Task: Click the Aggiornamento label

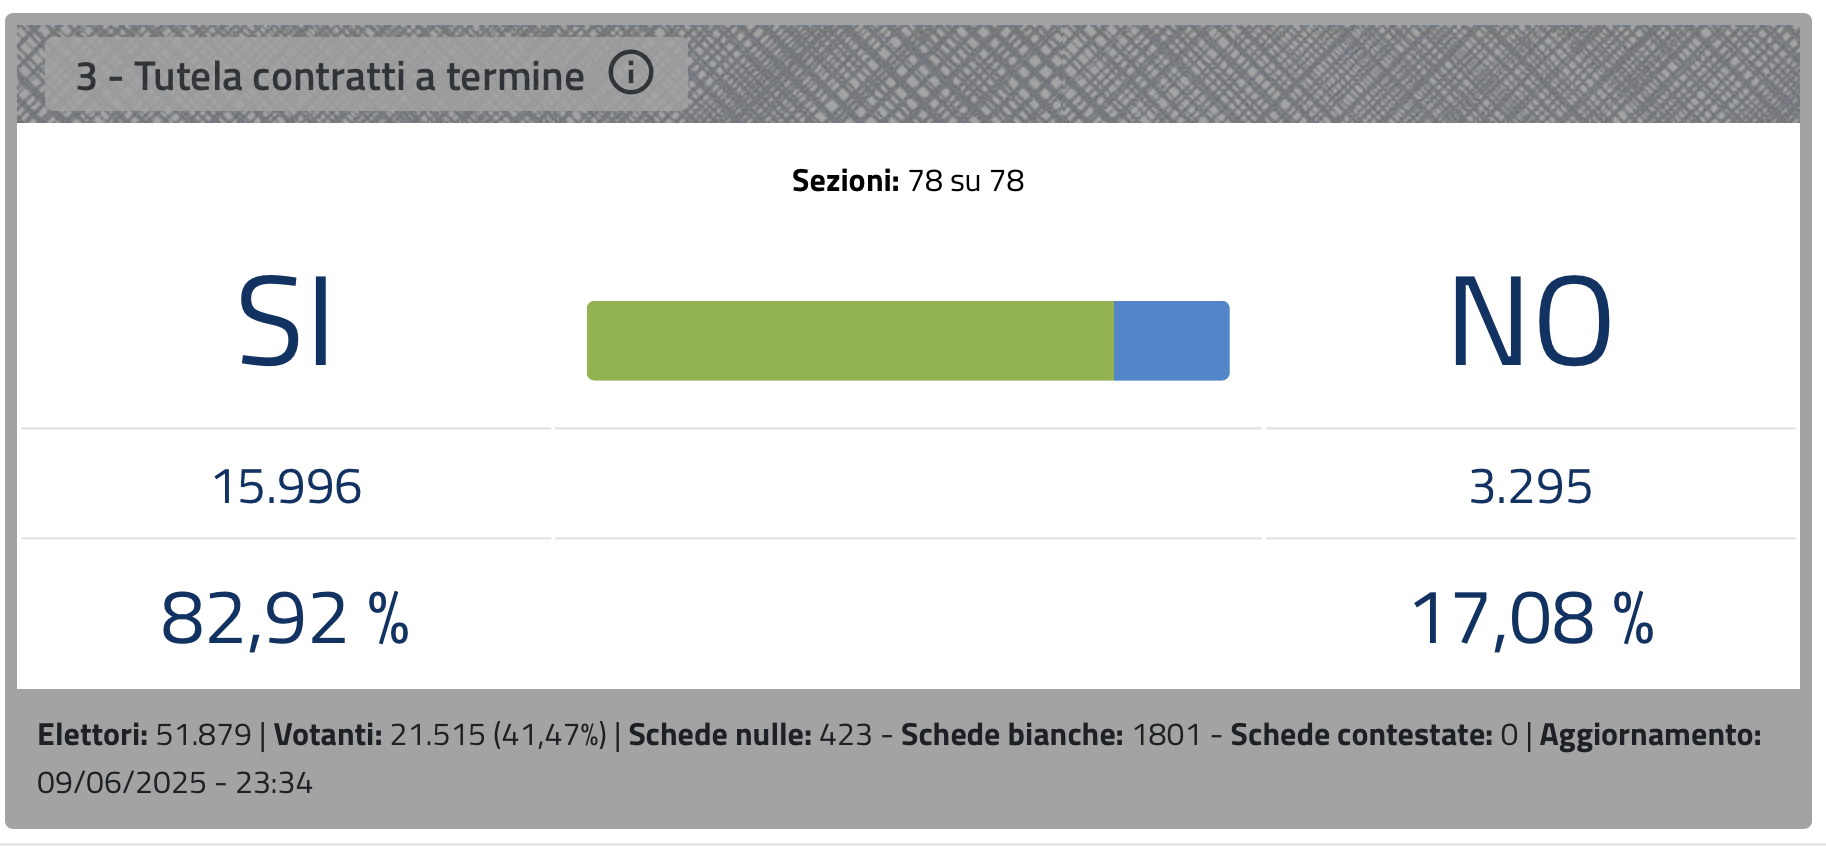Action: [x=1650, y=735]
